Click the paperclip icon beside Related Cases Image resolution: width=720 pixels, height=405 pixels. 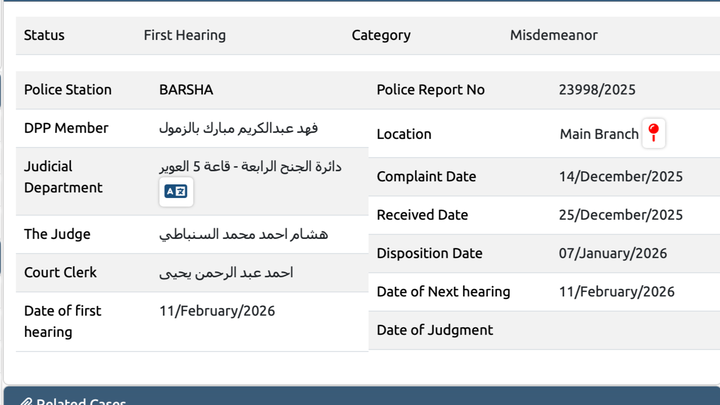(27, 402)
